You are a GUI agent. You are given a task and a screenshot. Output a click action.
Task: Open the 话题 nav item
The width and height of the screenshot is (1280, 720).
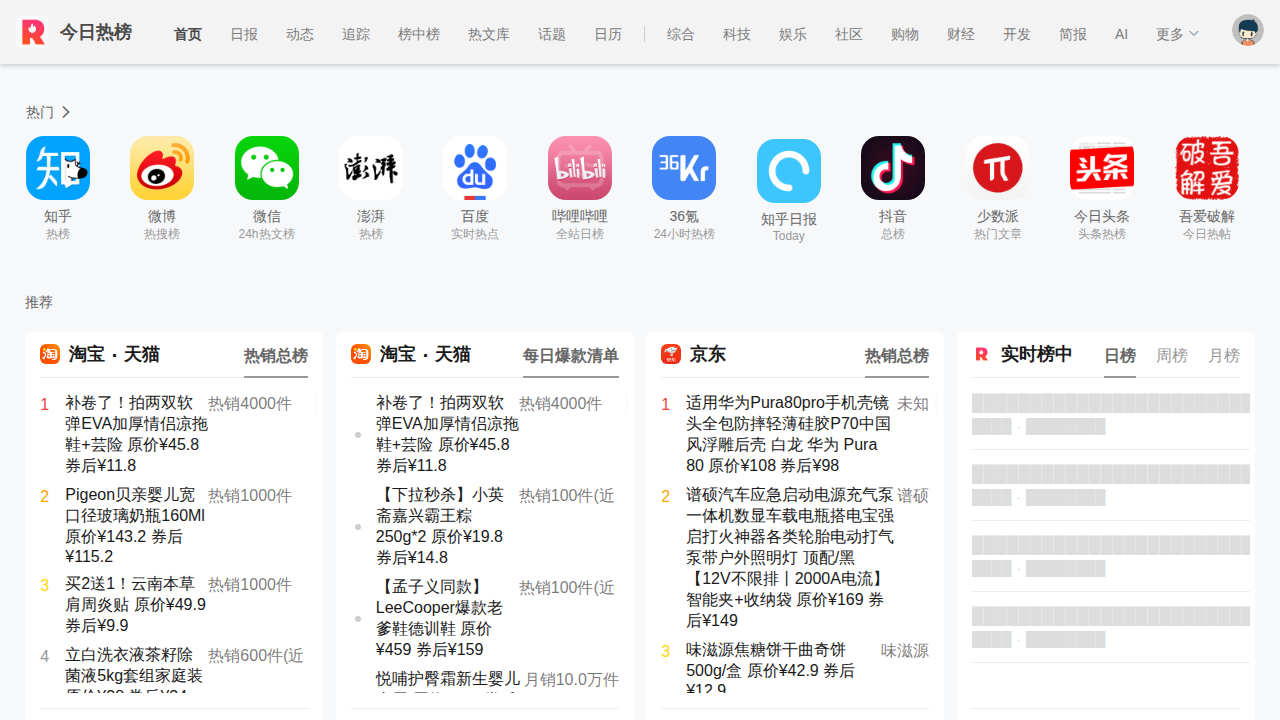[552, 34]
